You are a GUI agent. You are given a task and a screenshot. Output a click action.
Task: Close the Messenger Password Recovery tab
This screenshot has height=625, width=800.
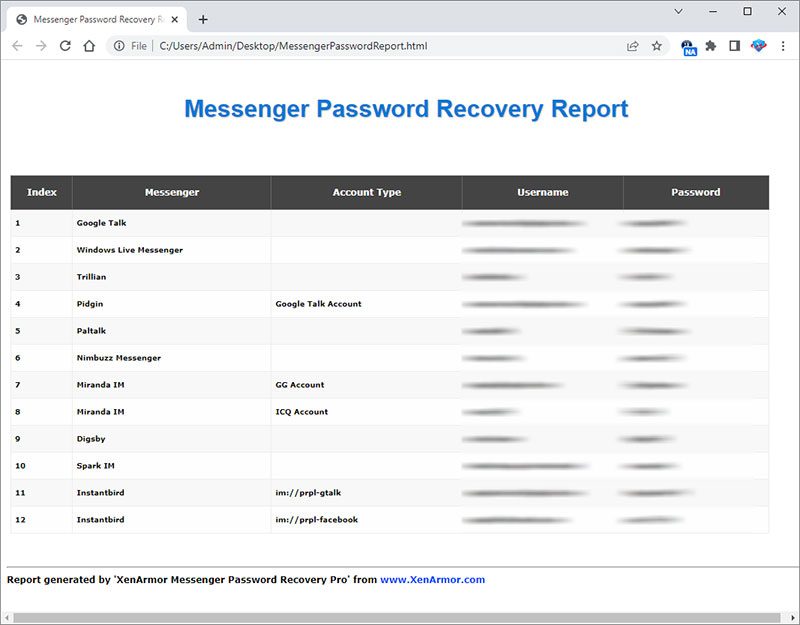tap(174, 19)
